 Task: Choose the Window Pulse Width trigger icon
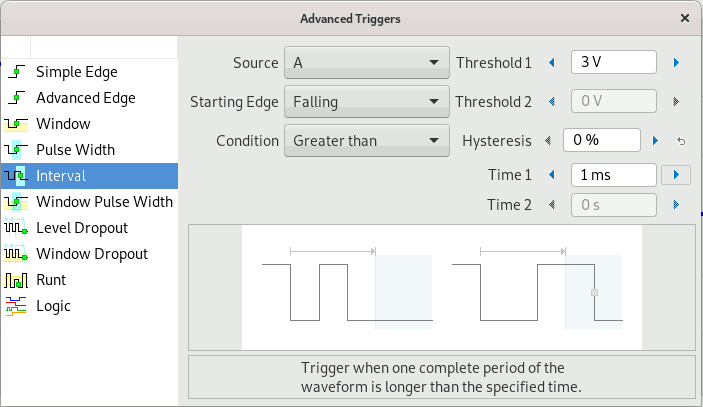tap(16, 202)
